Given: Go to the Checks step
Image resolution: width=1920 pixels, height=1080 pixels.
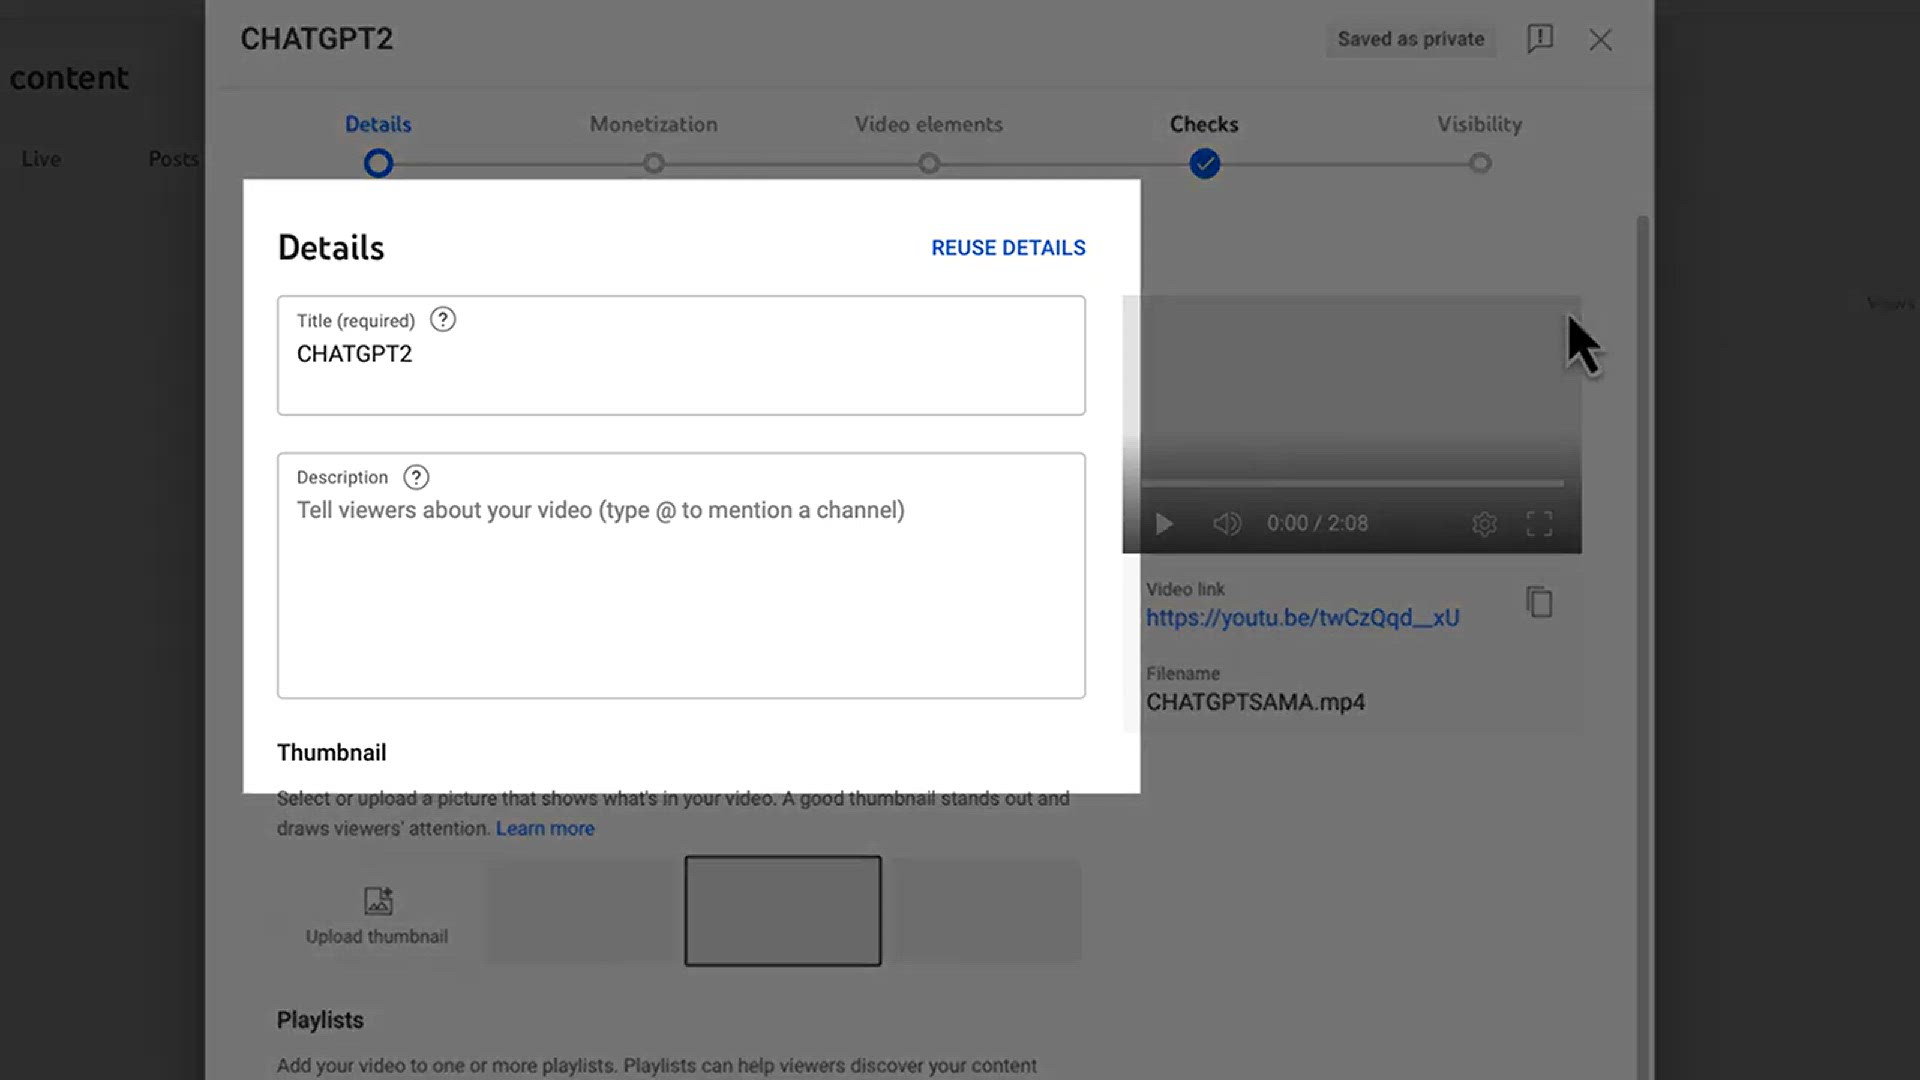Looking at the screenshot, I should point(1204,124).
